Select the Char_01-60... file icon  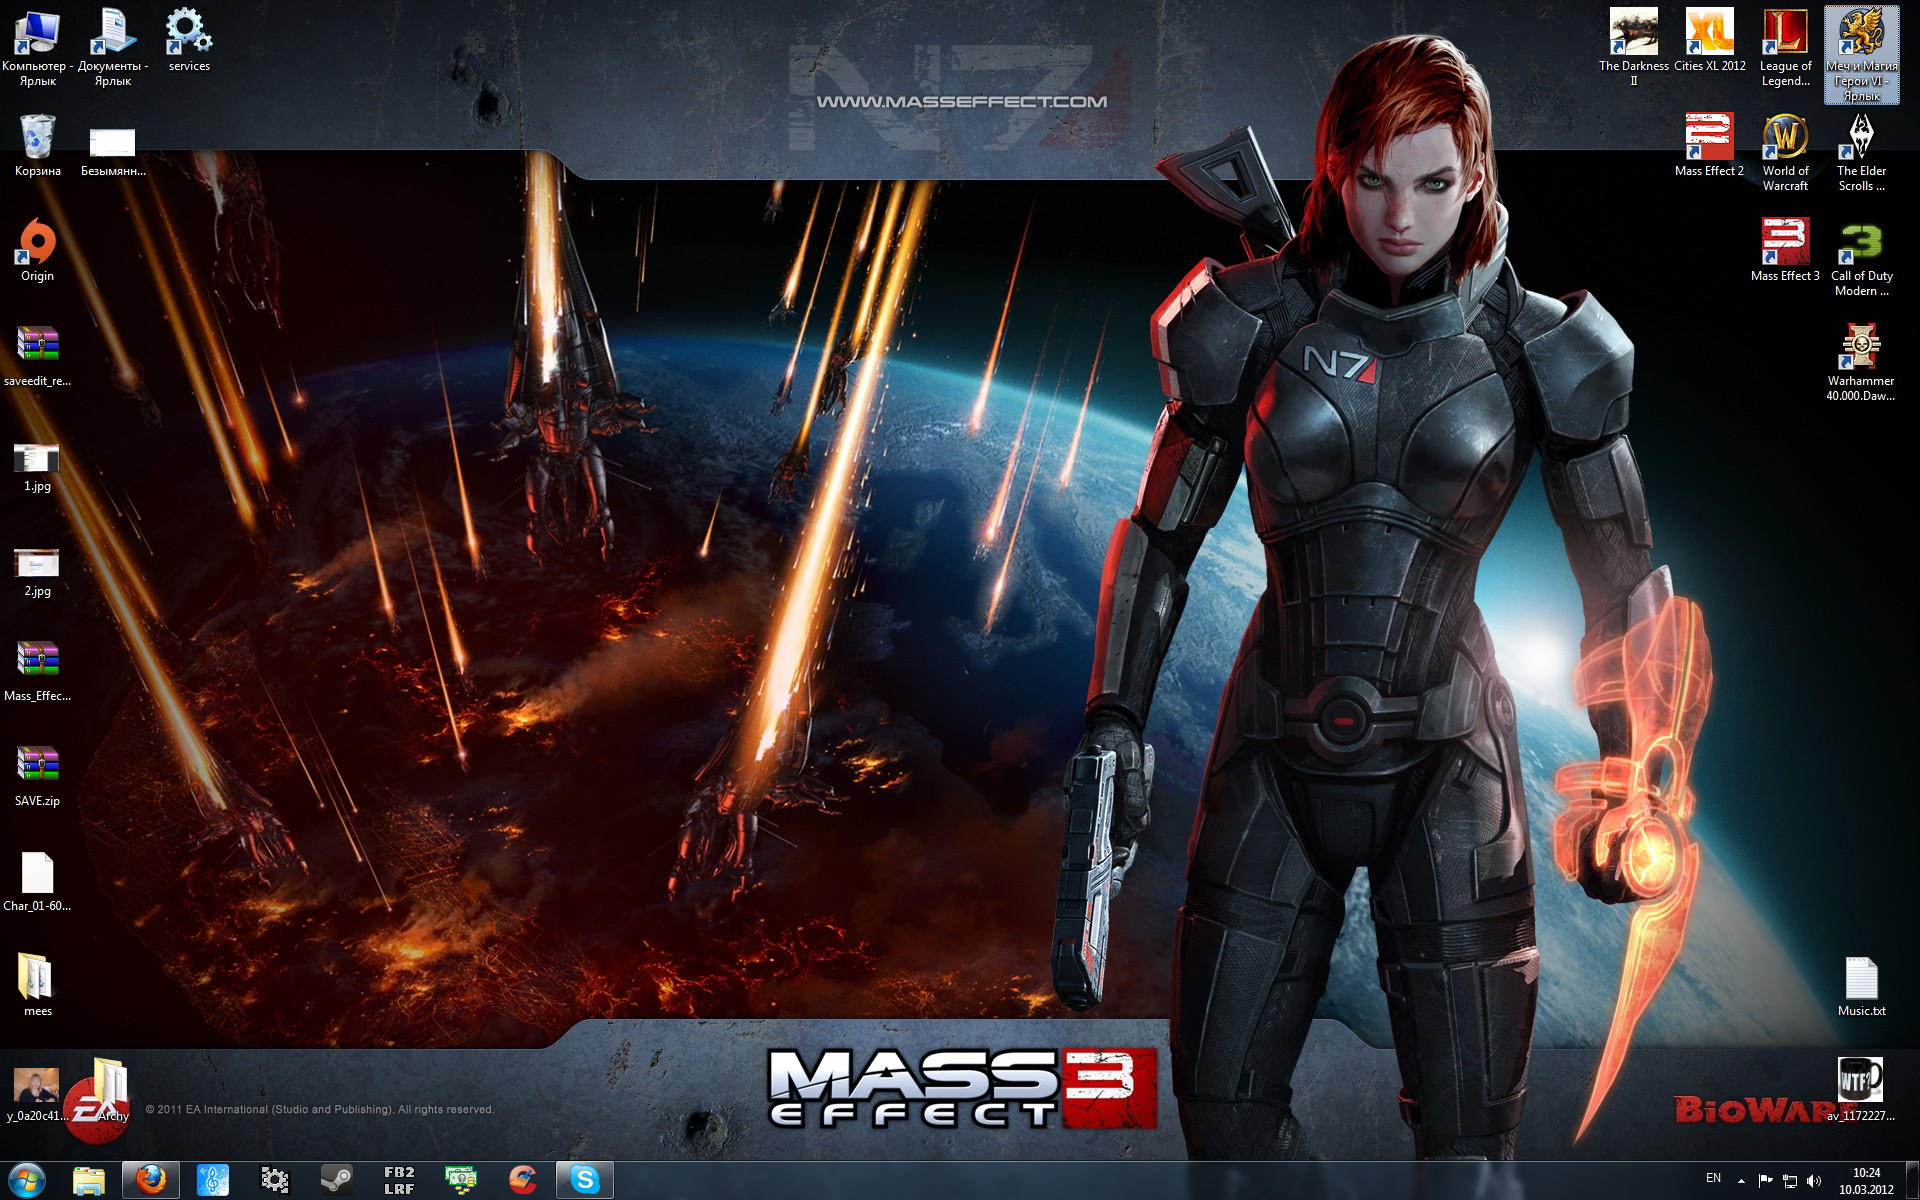click(x=37, y=880)
